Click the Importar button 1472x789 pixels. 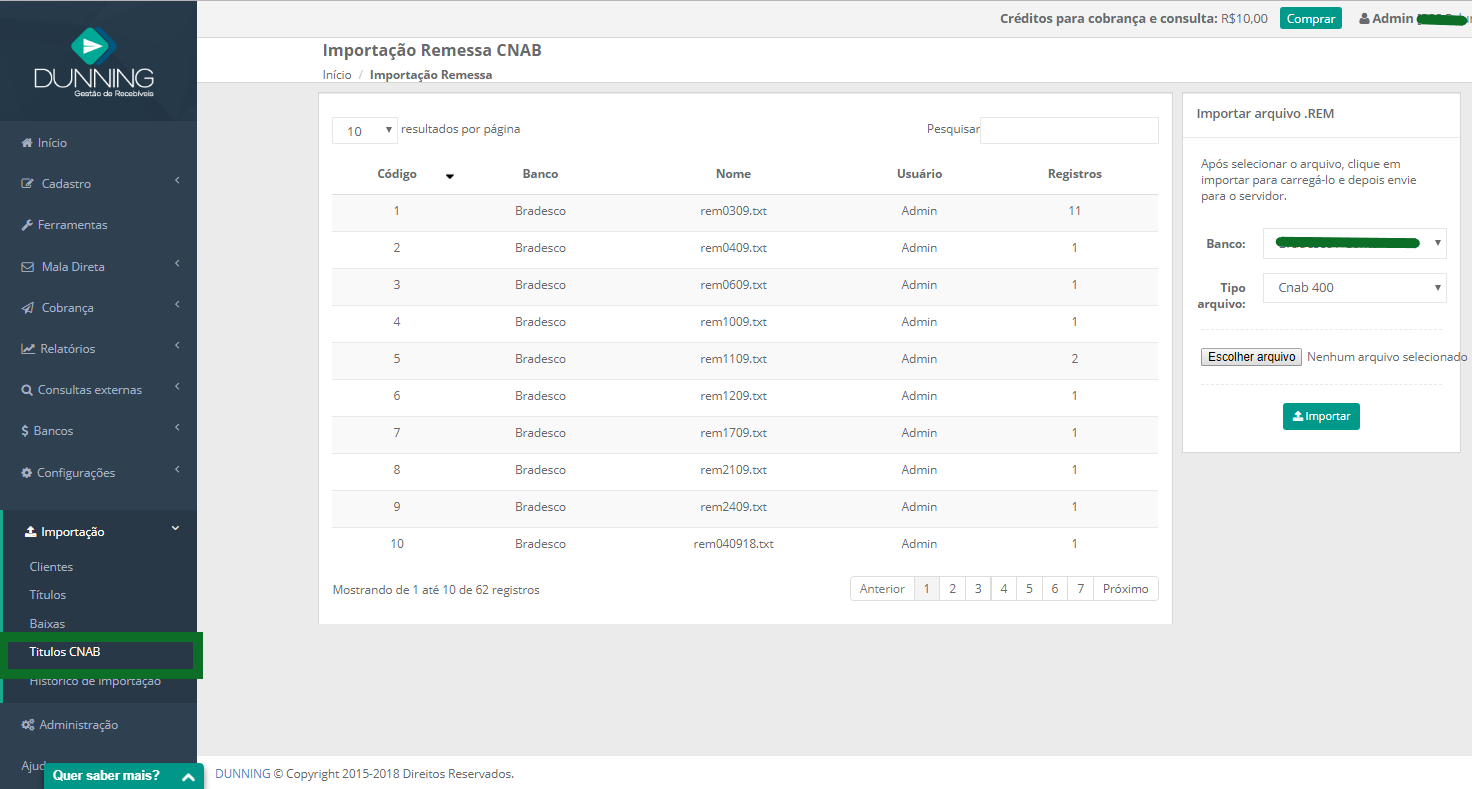pyautogui.click(x=1321, y=416)
